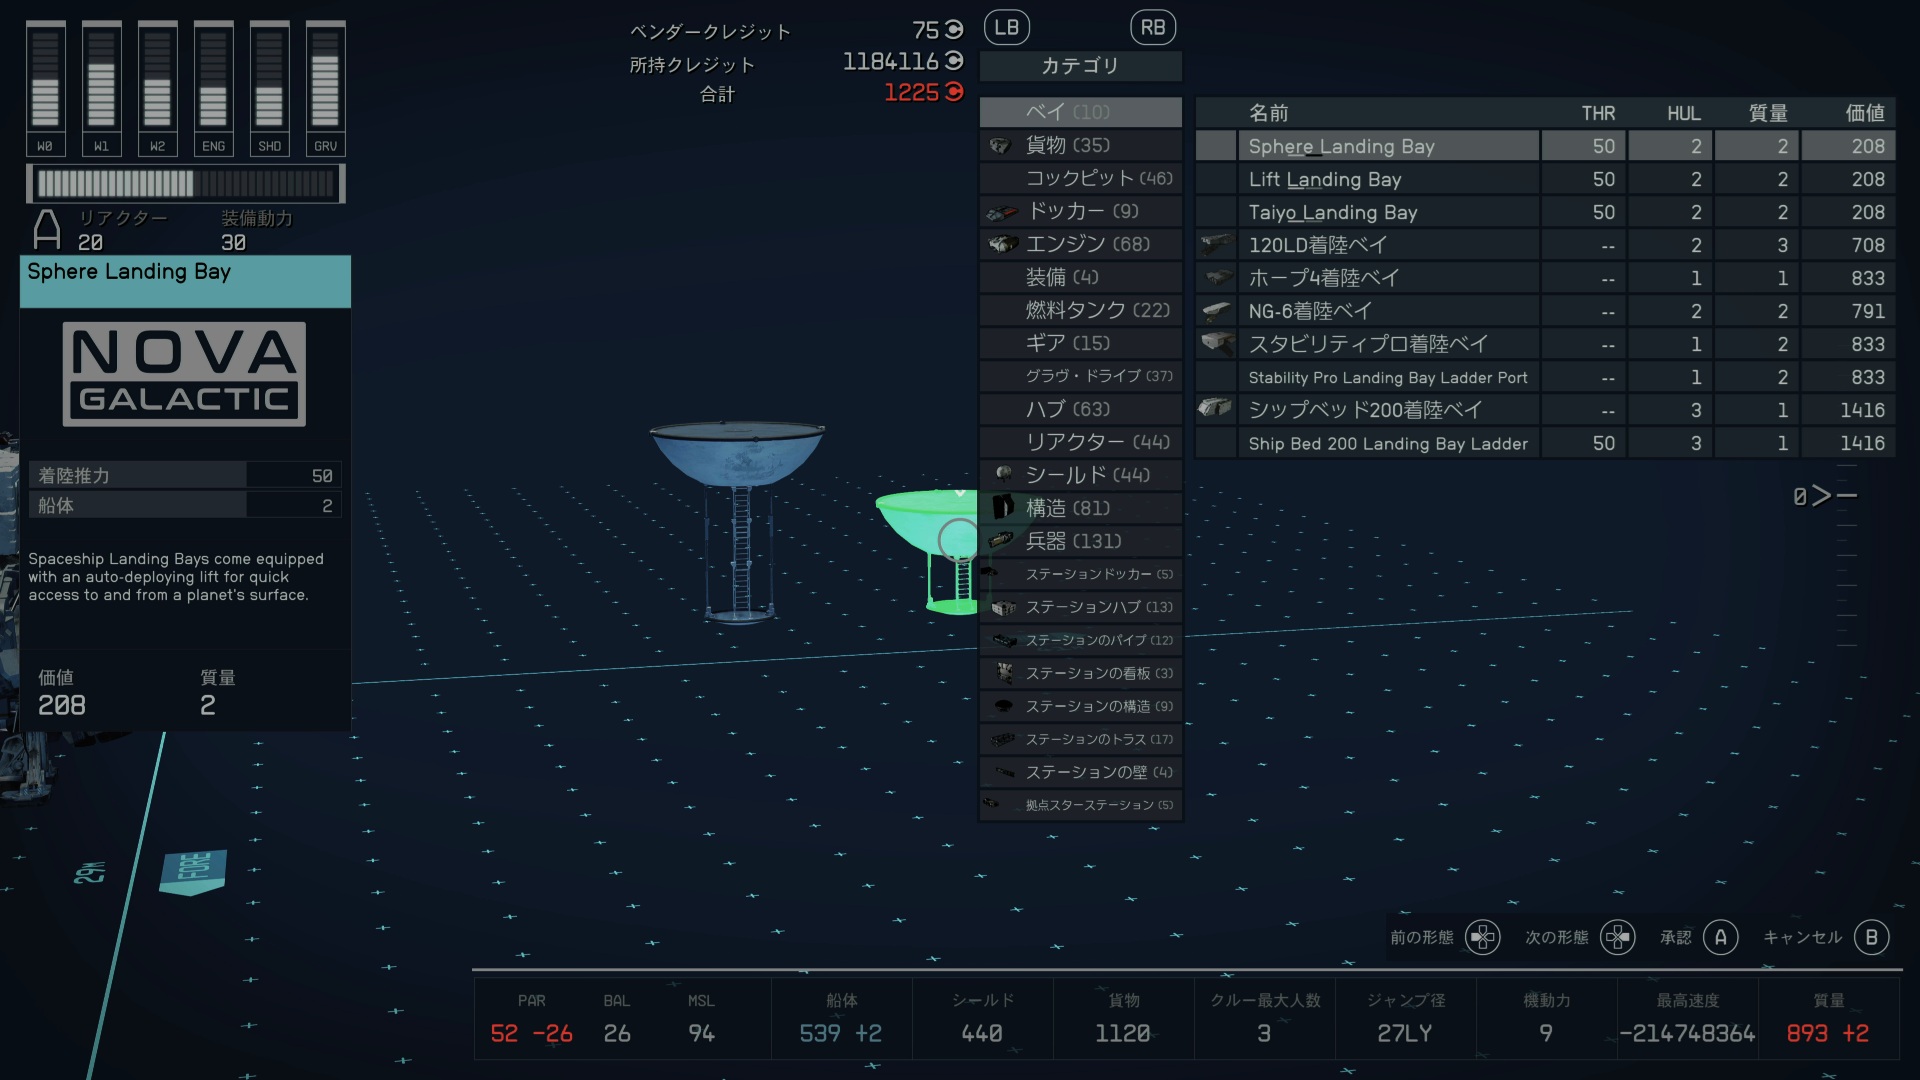Screen dimensions: 1920x1080
Task: Click the 構造 category module icon
Action: point(1003,507)
